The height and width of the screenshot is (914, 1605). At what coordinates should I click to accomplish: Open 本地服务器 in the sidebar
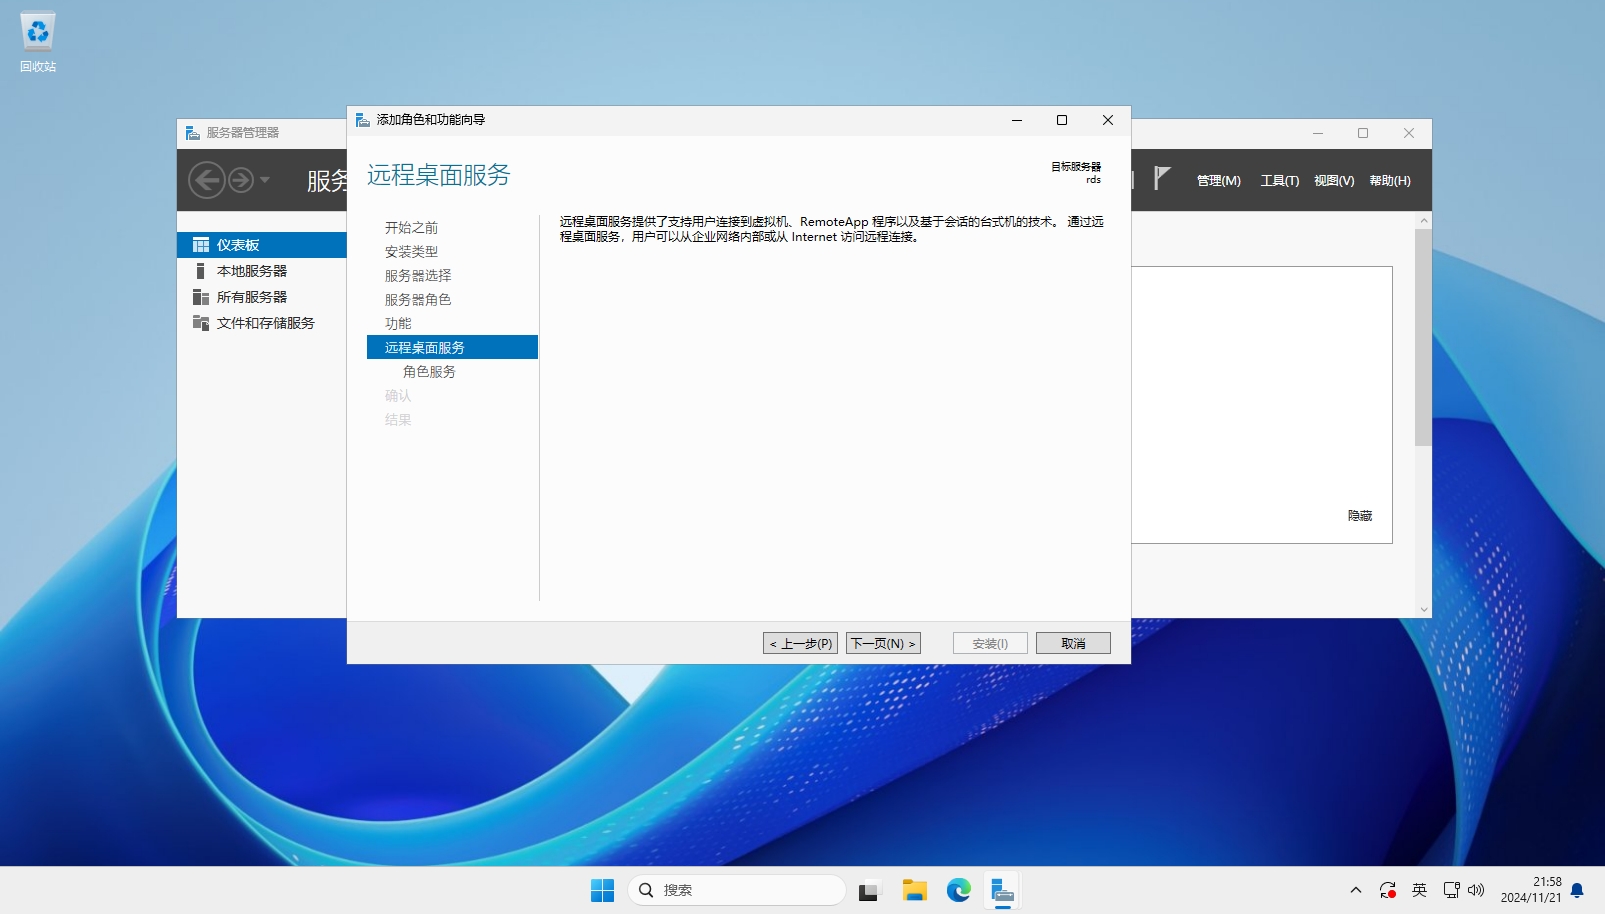(x=252, y=271)
